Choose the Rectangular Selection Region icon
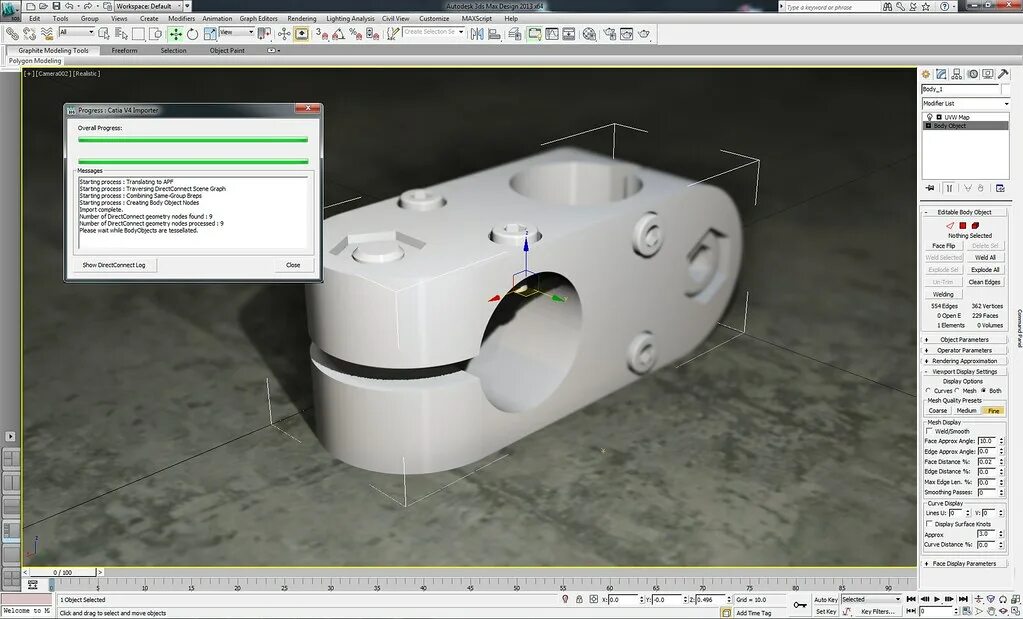Screen dimensions: 1023x619 click(138, 34)
